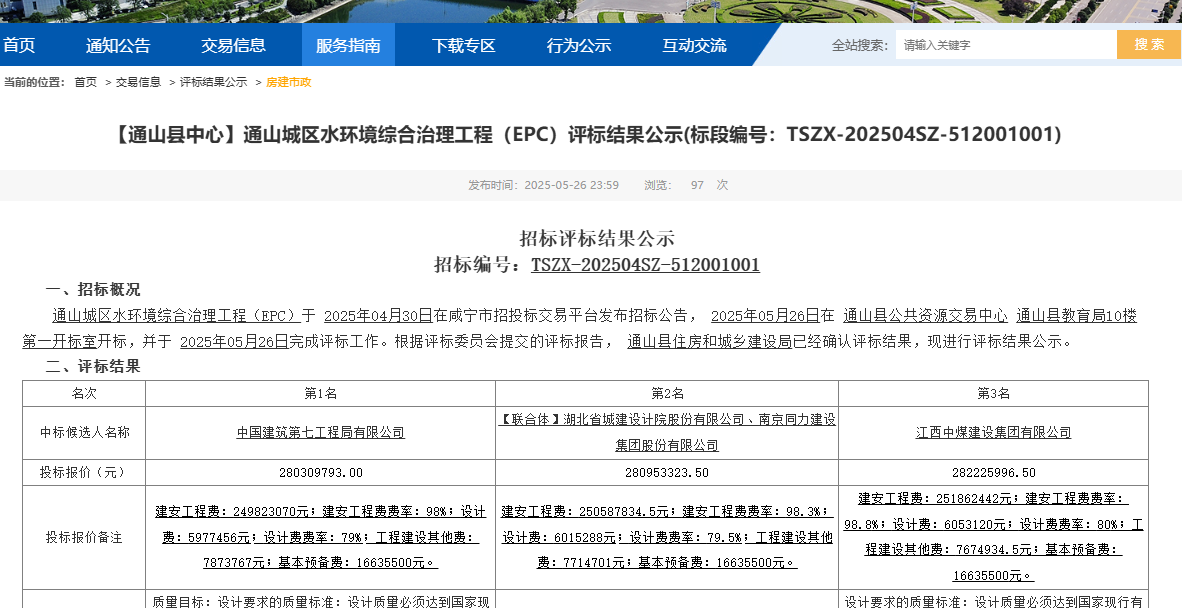Open the 首页 navigation menu item
Viewport: 1182px width, 608px height.
19,45
